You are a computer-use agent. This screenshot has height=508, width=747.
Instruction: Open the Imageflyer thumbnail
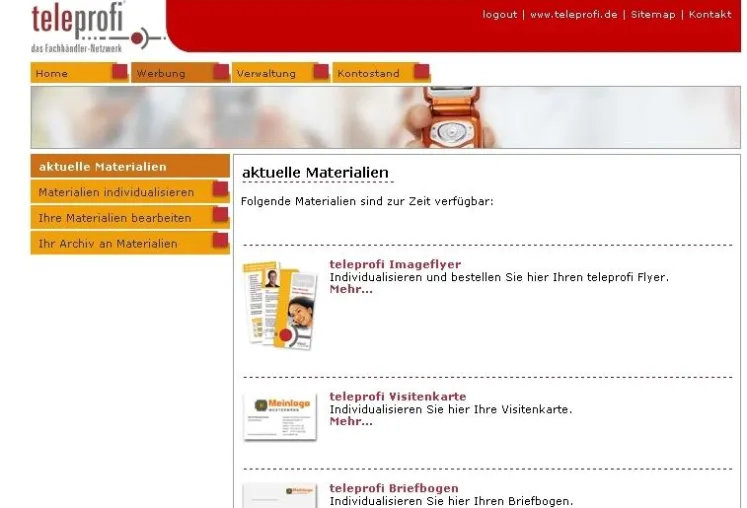click(x=280, y=305)
